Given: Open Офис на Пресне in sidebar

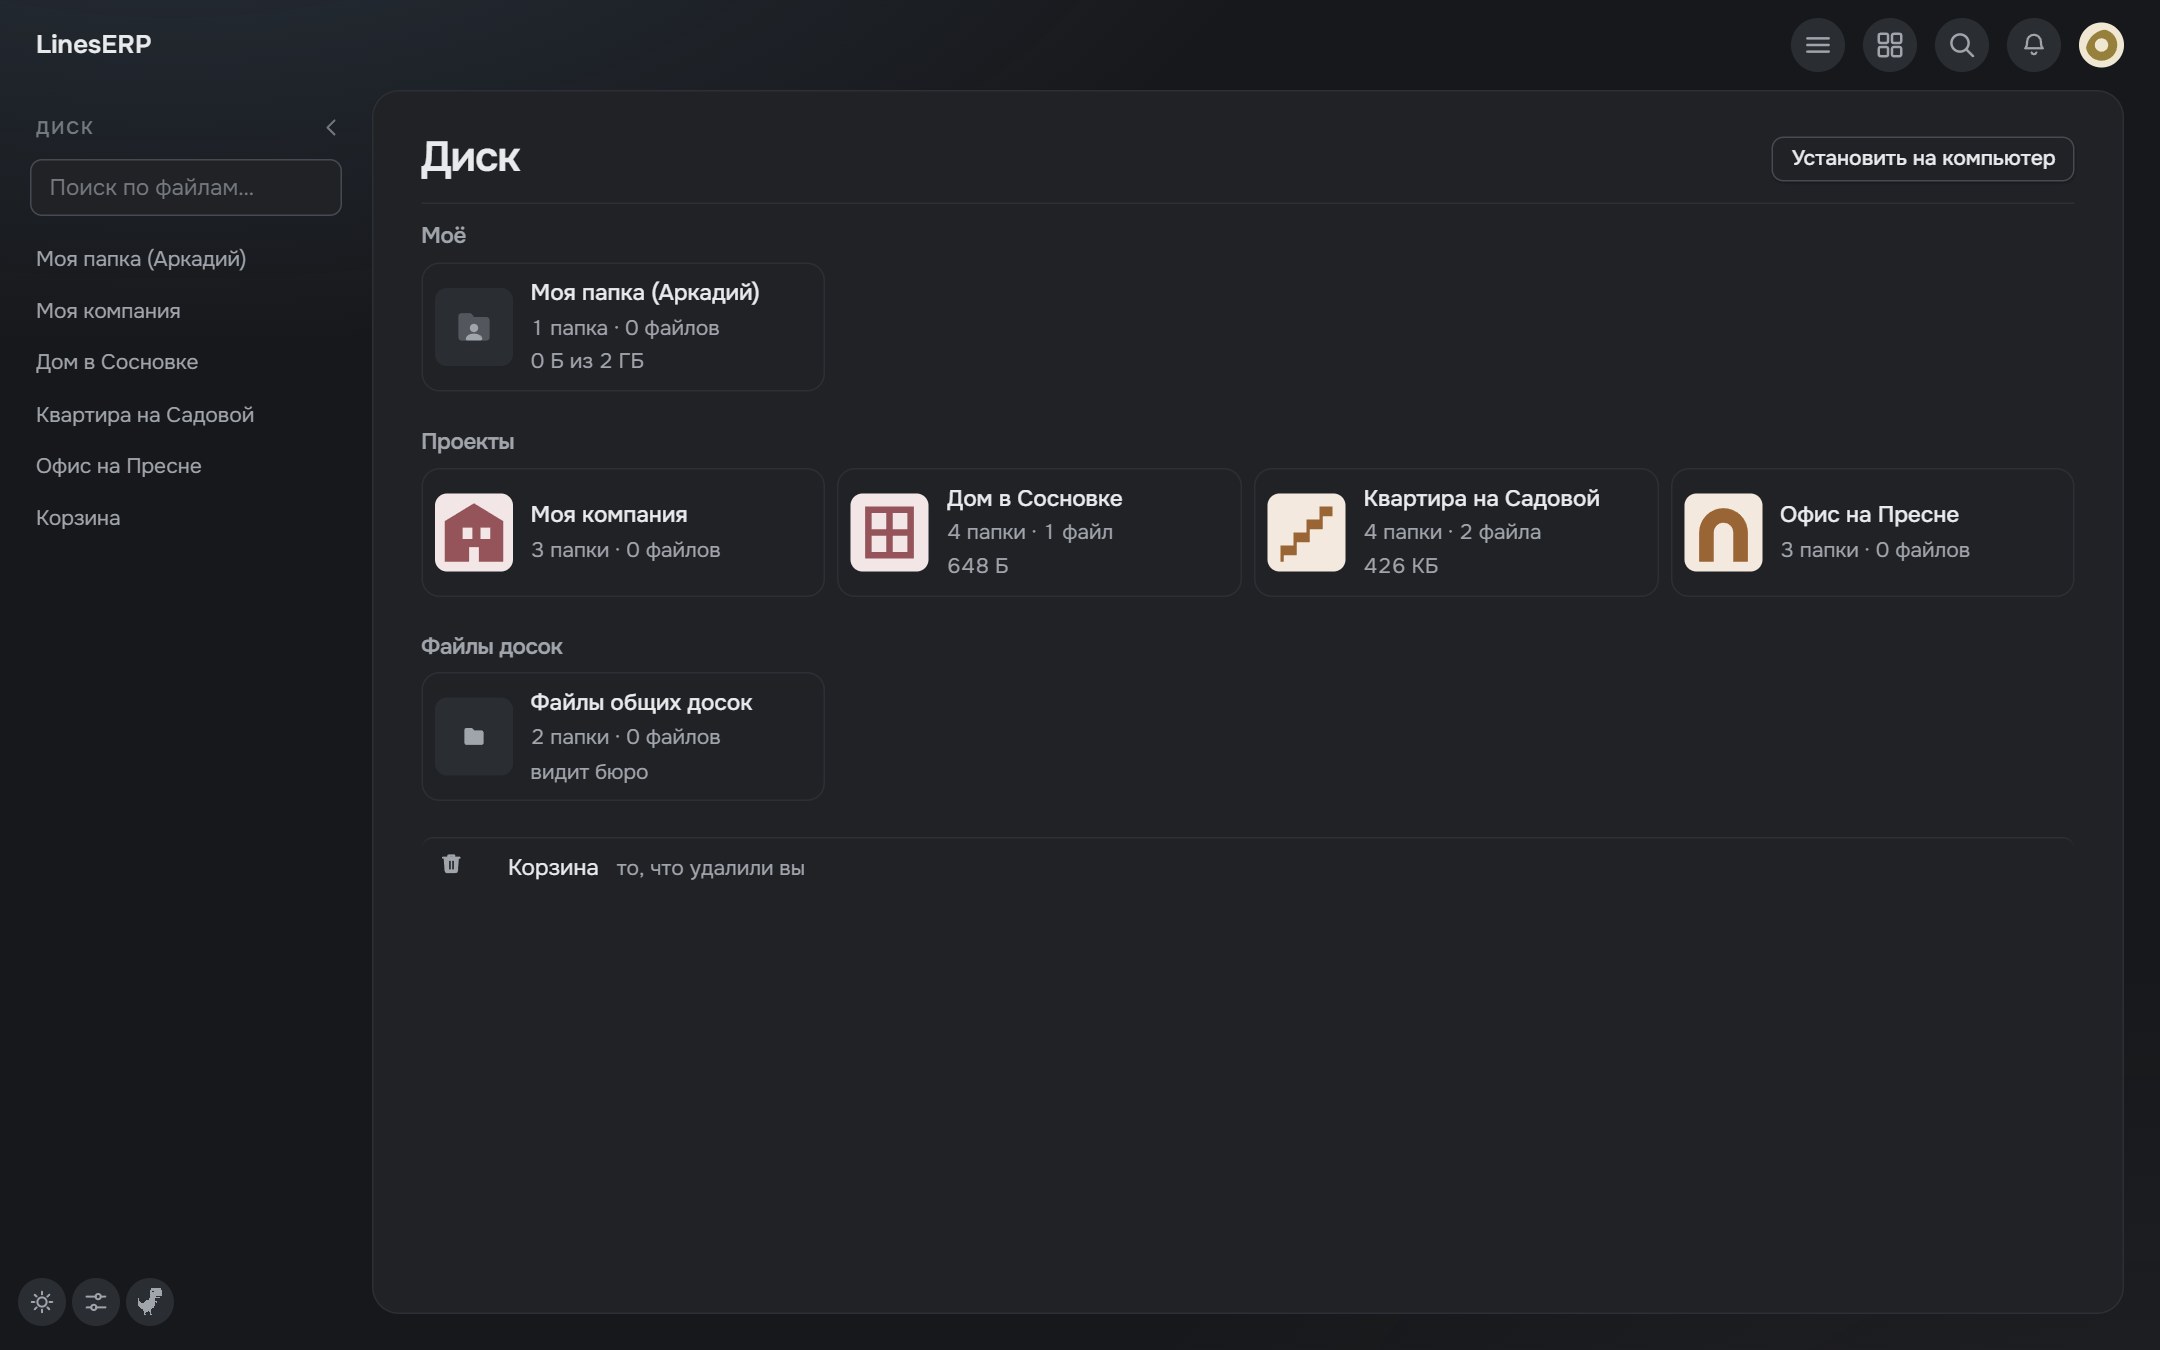Looking at the screenshot, I should [x=119, y=466].
